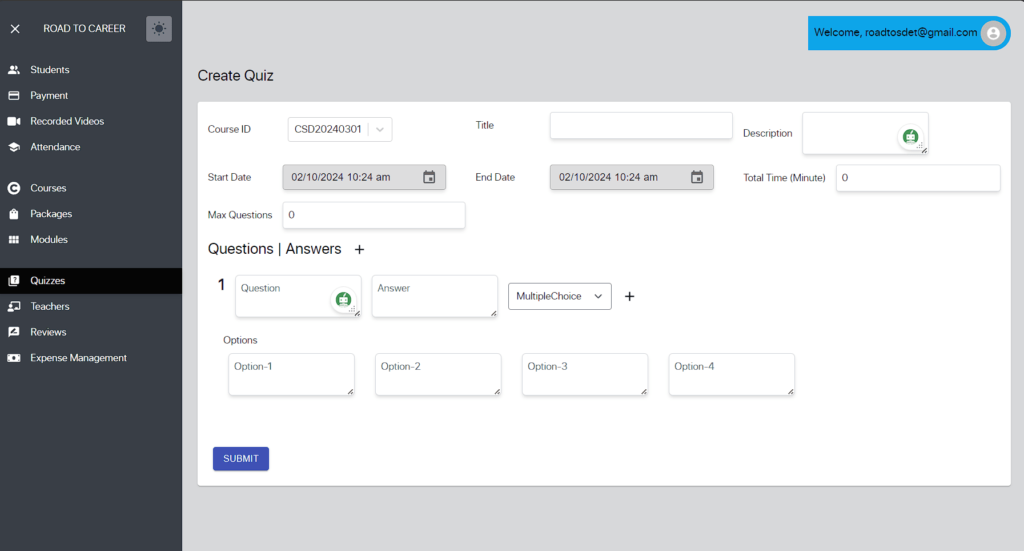Click the green icon in the Description field
The image size is (1024, 551).
[910, 137]
